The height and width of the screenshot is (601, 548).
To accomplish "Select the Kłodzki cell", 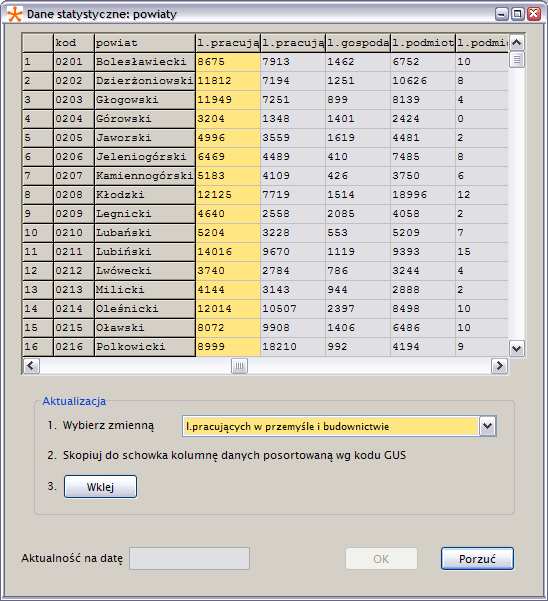I will point(145,195).
